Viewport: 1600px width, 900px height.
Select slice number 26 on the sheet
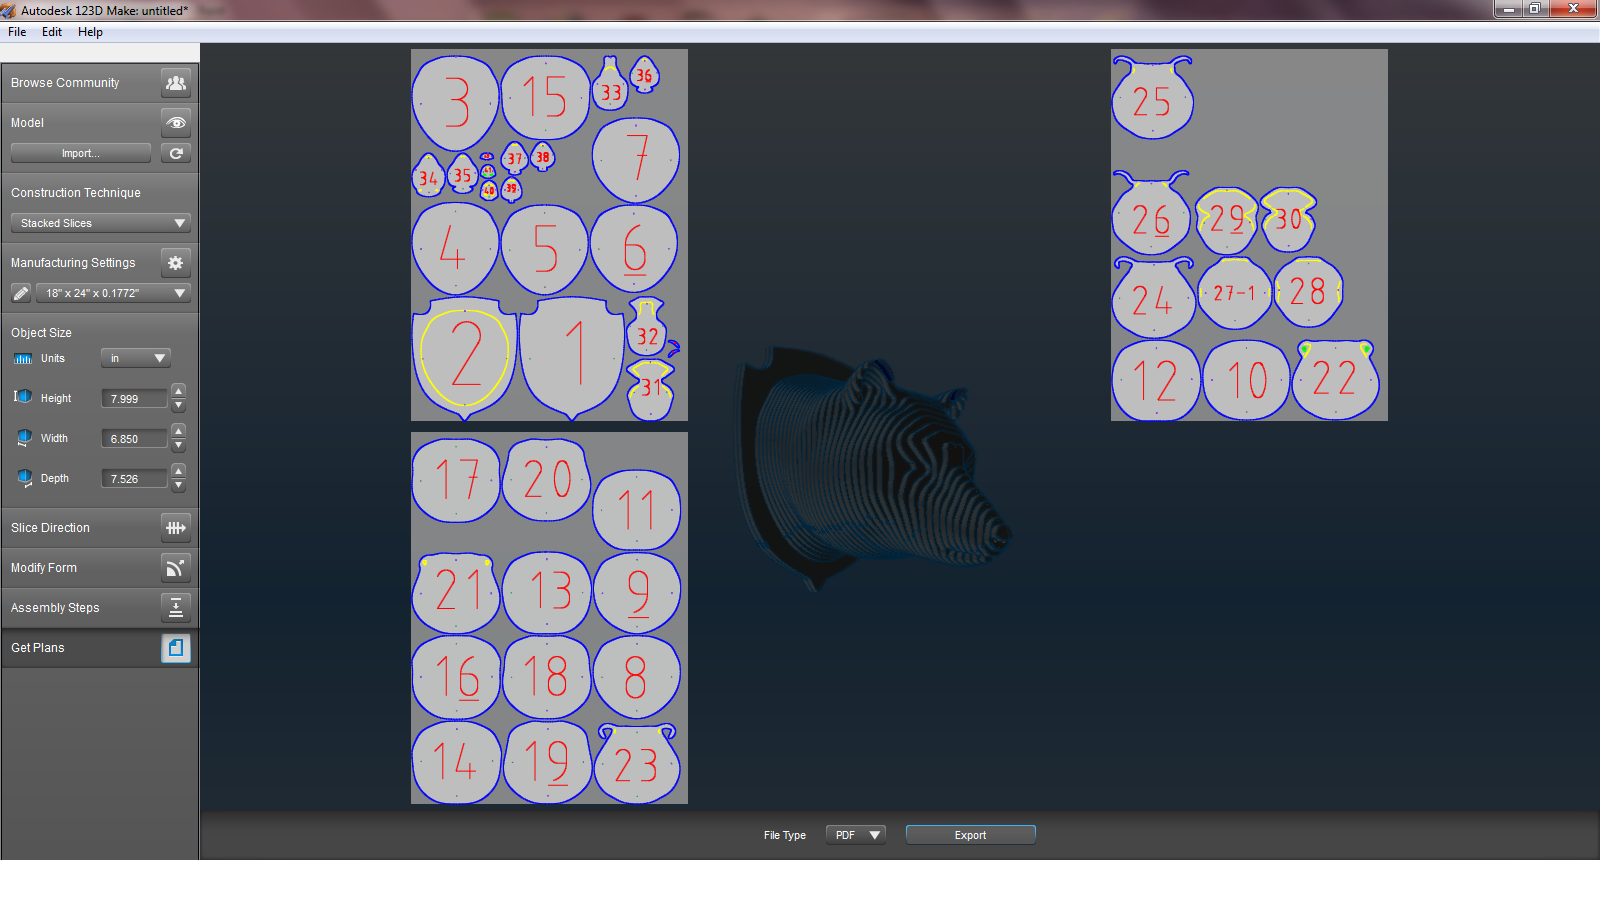coord(1152,214)
